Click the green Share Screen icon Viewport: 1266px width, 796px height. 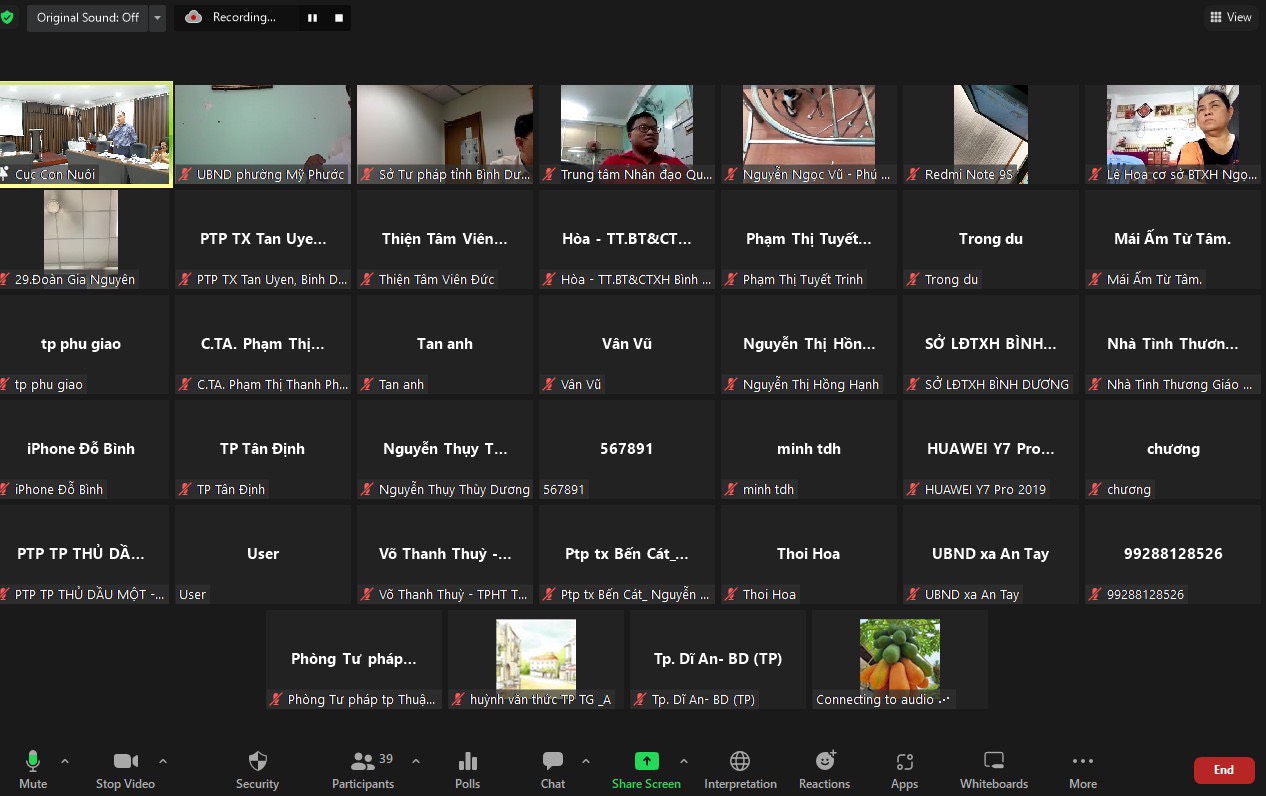(646, 762)
